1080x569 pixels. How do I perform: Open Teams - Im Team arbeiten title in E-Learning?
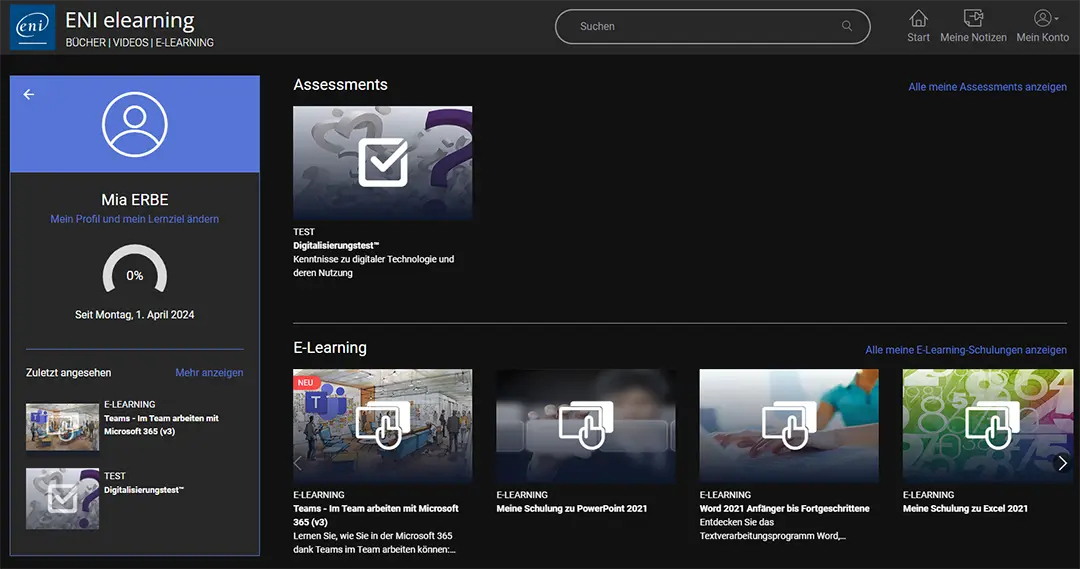(x=376, y=515)
